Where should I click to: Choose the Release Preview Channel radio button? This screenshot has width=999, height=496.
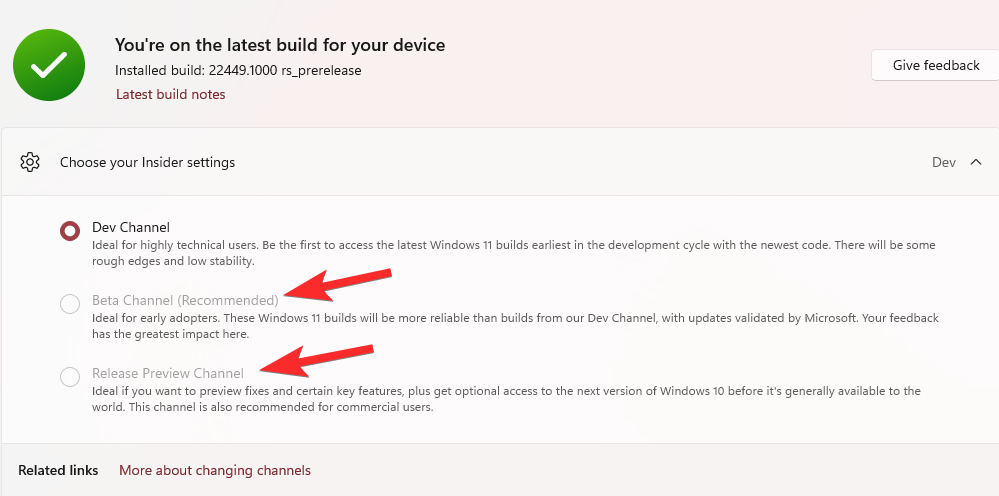click(70, 377)
